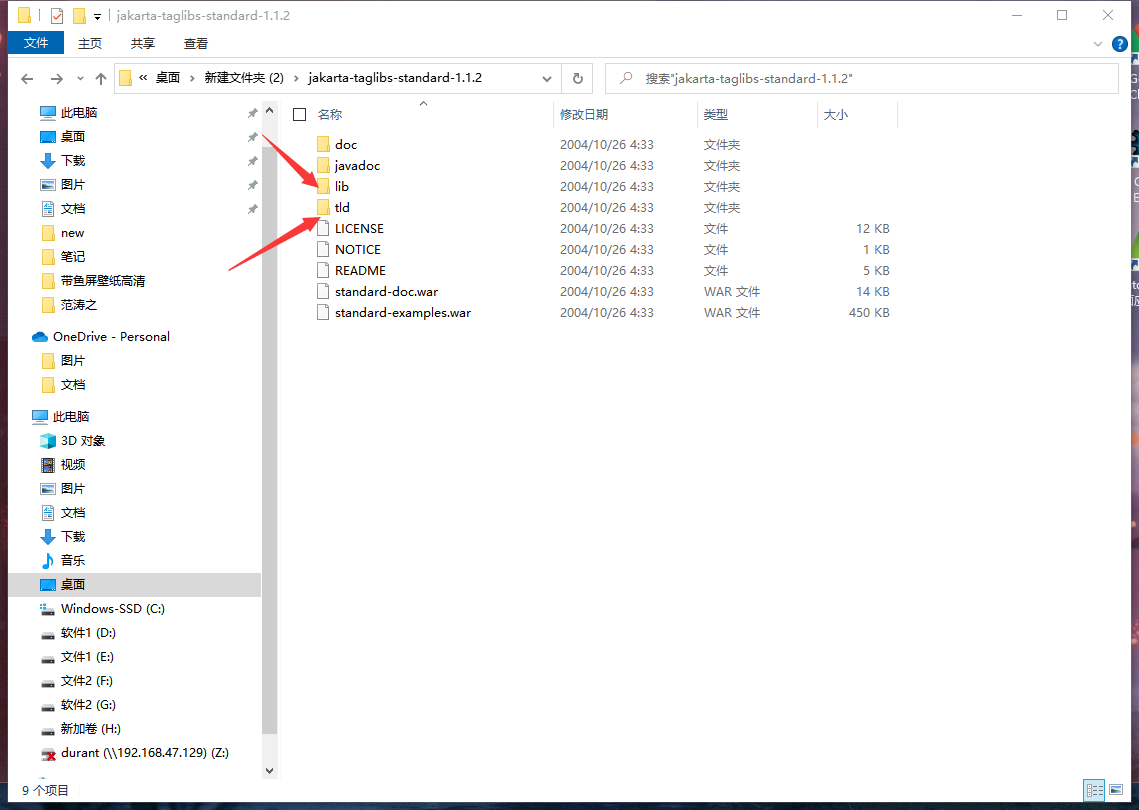Image resolution: width=1139 pixels, height=810 pixels.
Task: Sort by 类型 column header
Action: [716, 115]
